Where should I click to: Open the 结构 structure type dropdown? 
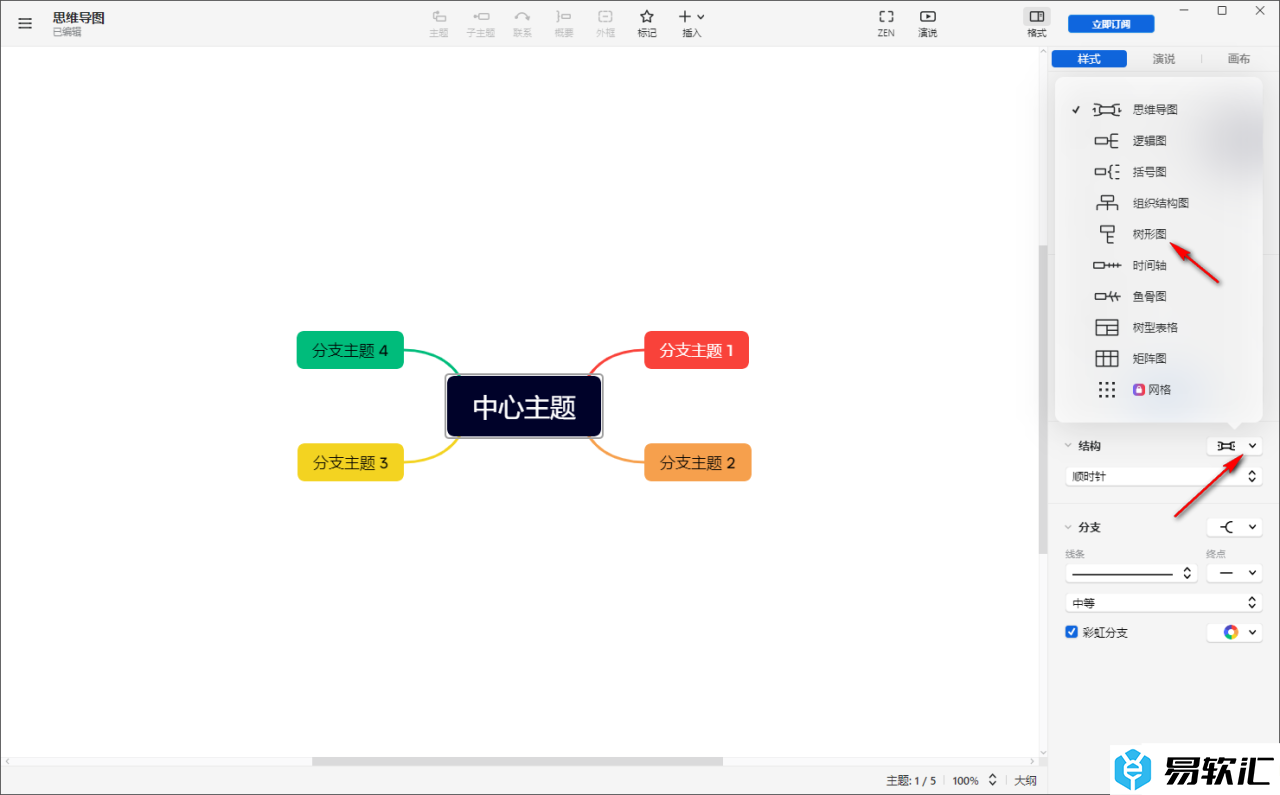pyautogui.click(x=1234, y=446)
